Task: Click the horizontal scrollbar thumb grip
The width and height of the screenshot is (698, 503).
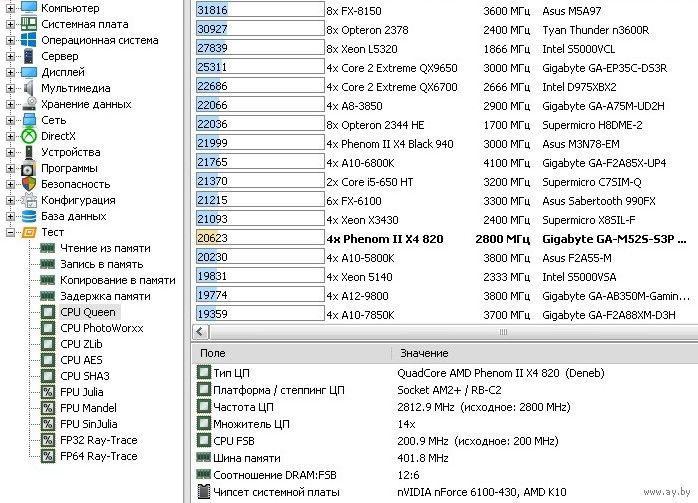Action: click(503, 332)
